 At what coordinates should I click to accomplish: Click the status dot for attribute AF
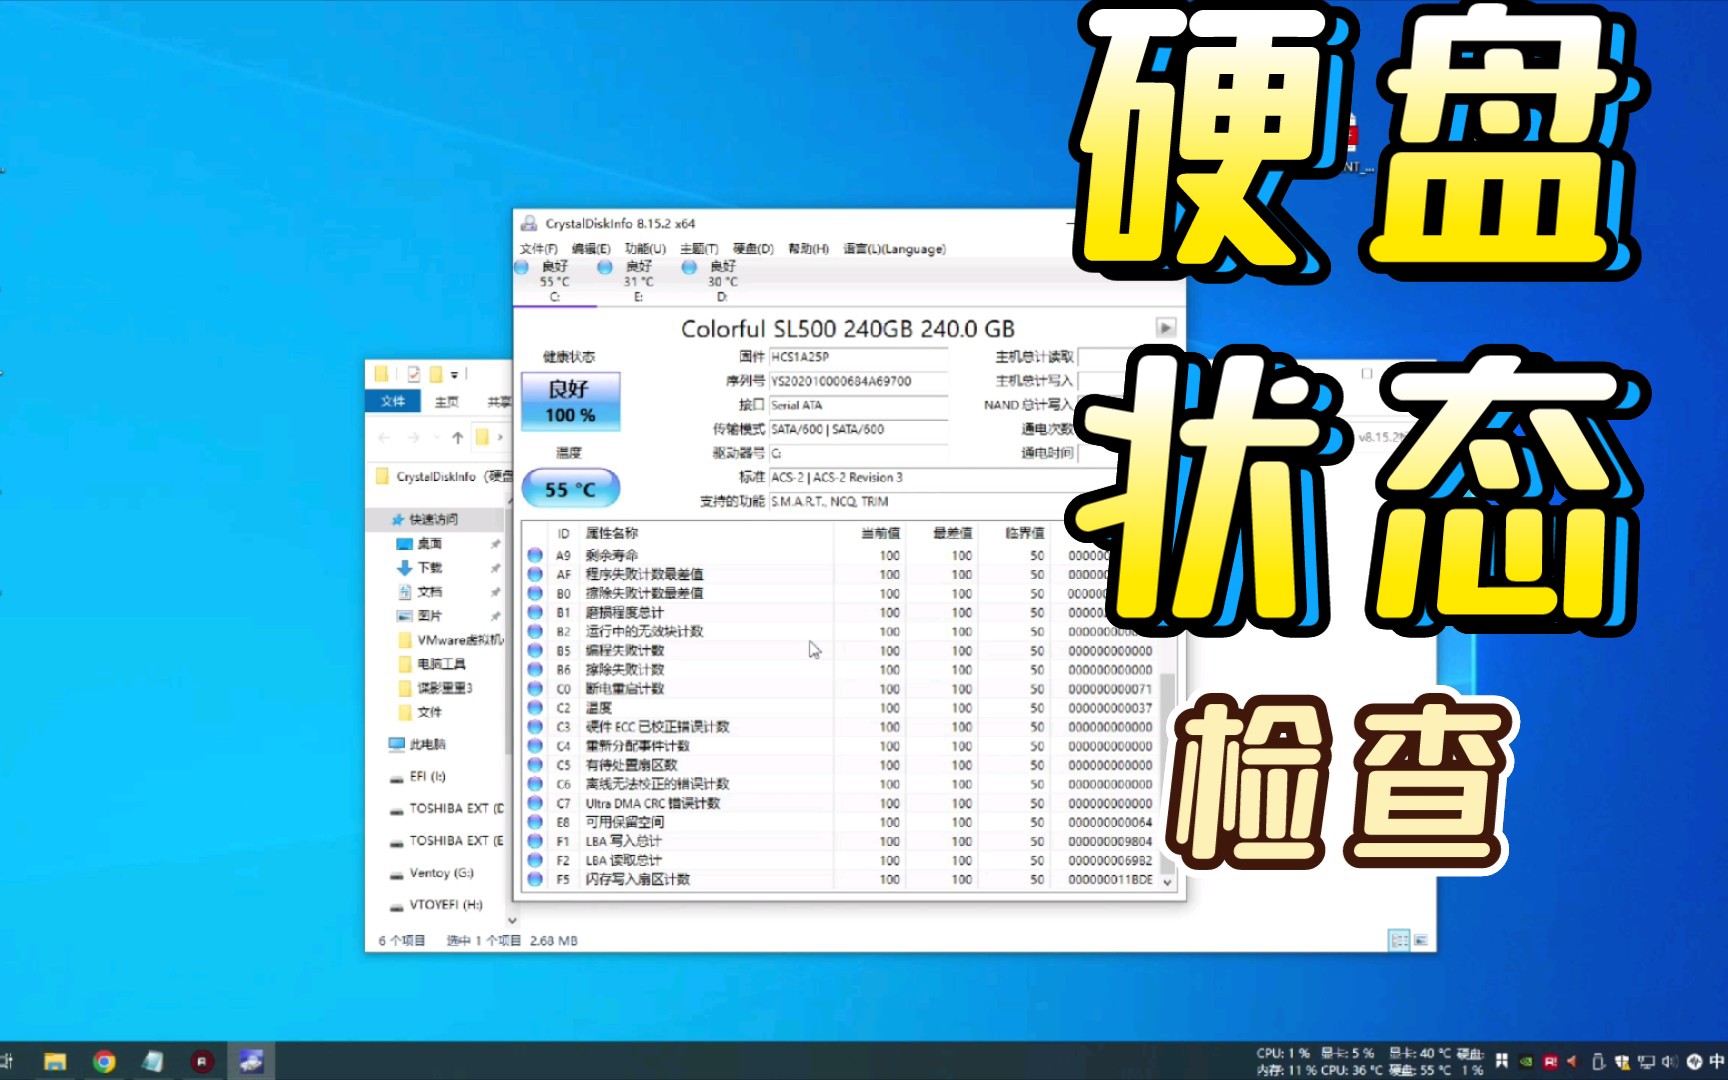pos(535,574)
